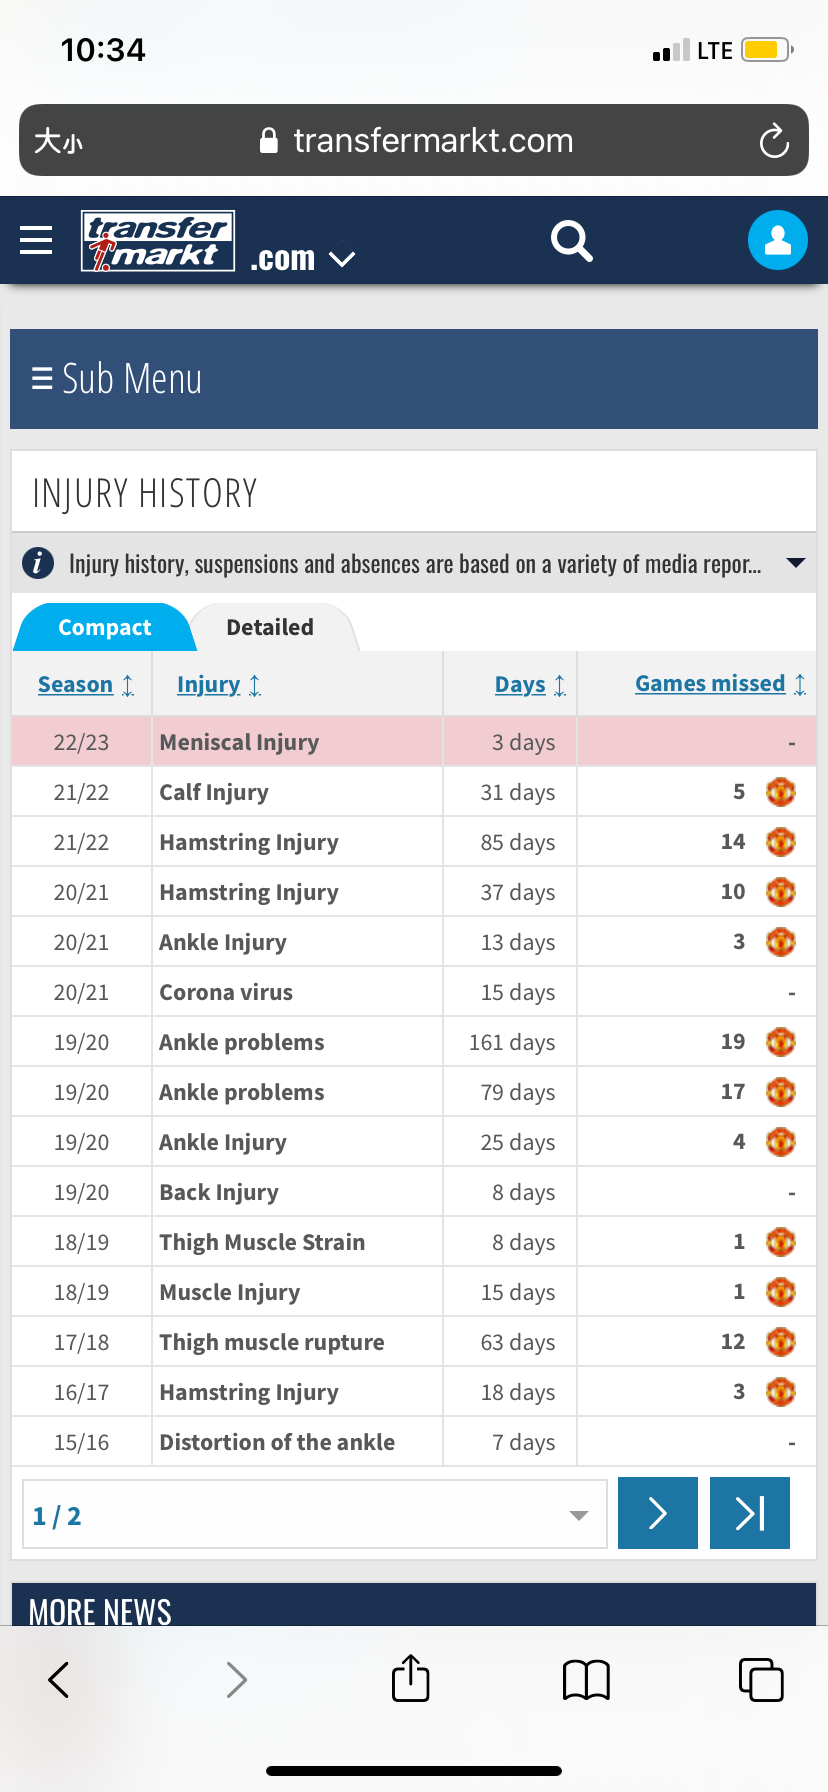Select the Compact tab
828x1792 pixels.
click(x=104, y=627)
